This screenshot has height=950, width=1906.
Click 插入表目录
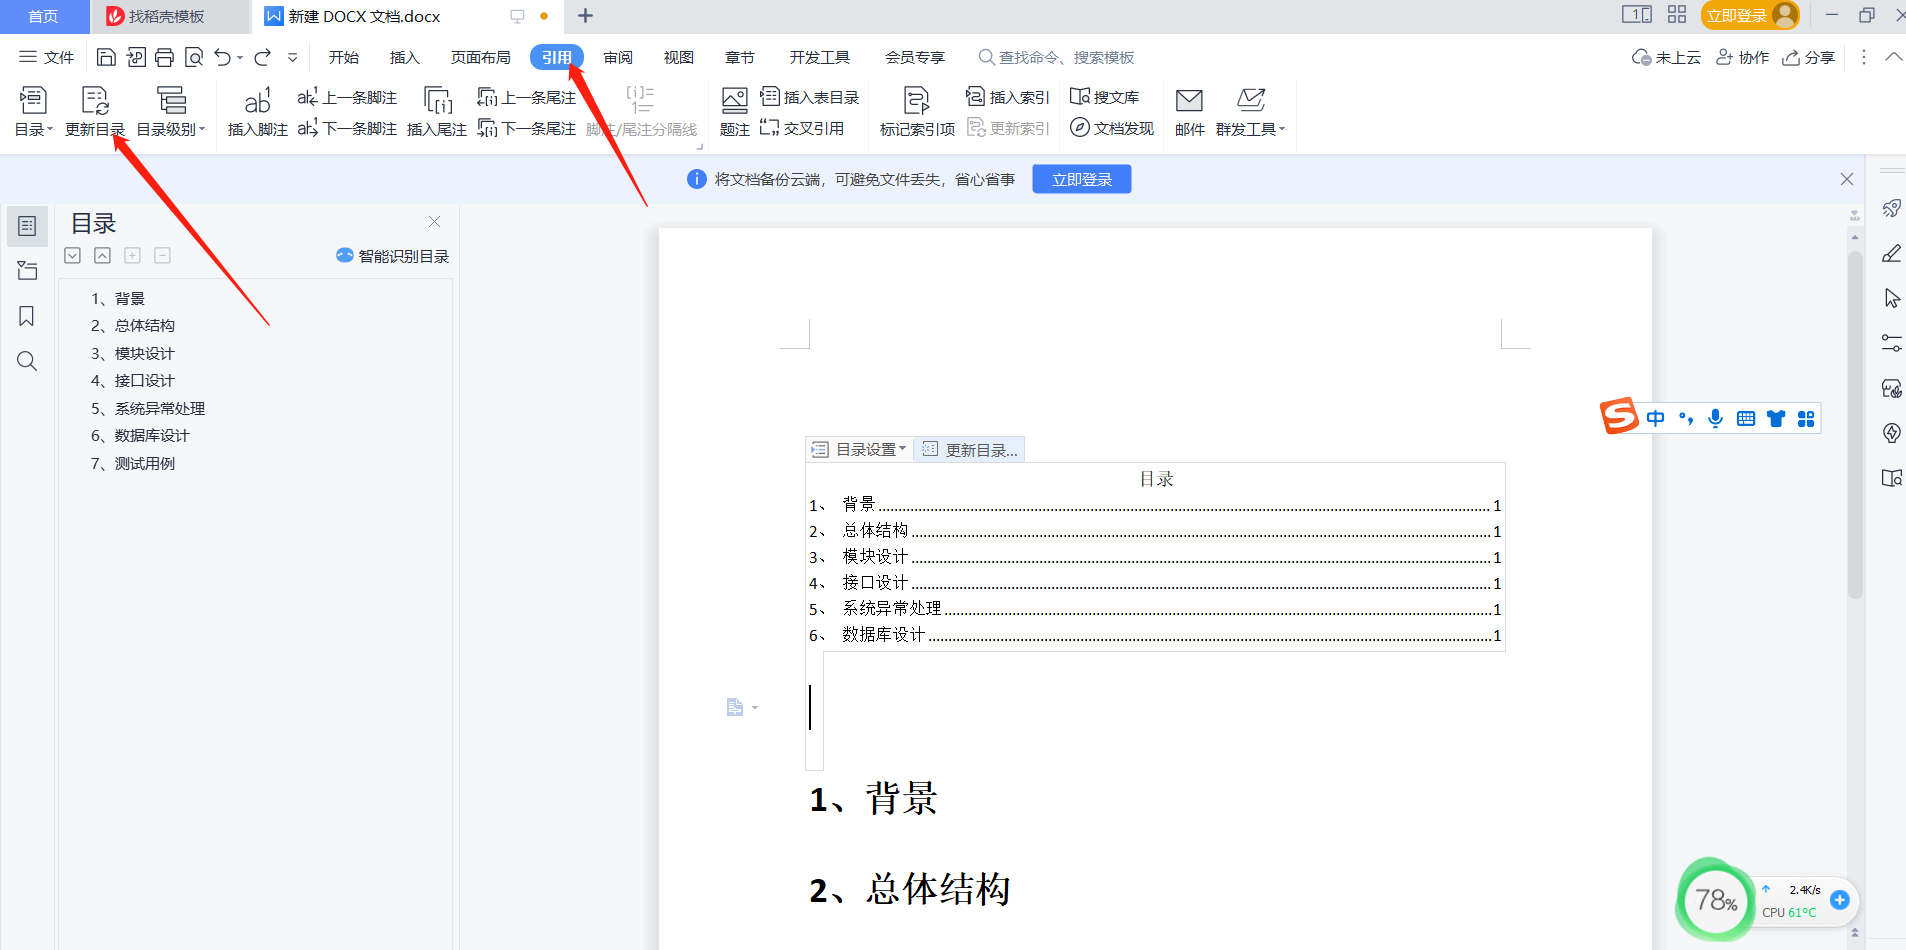coord(810,97)
